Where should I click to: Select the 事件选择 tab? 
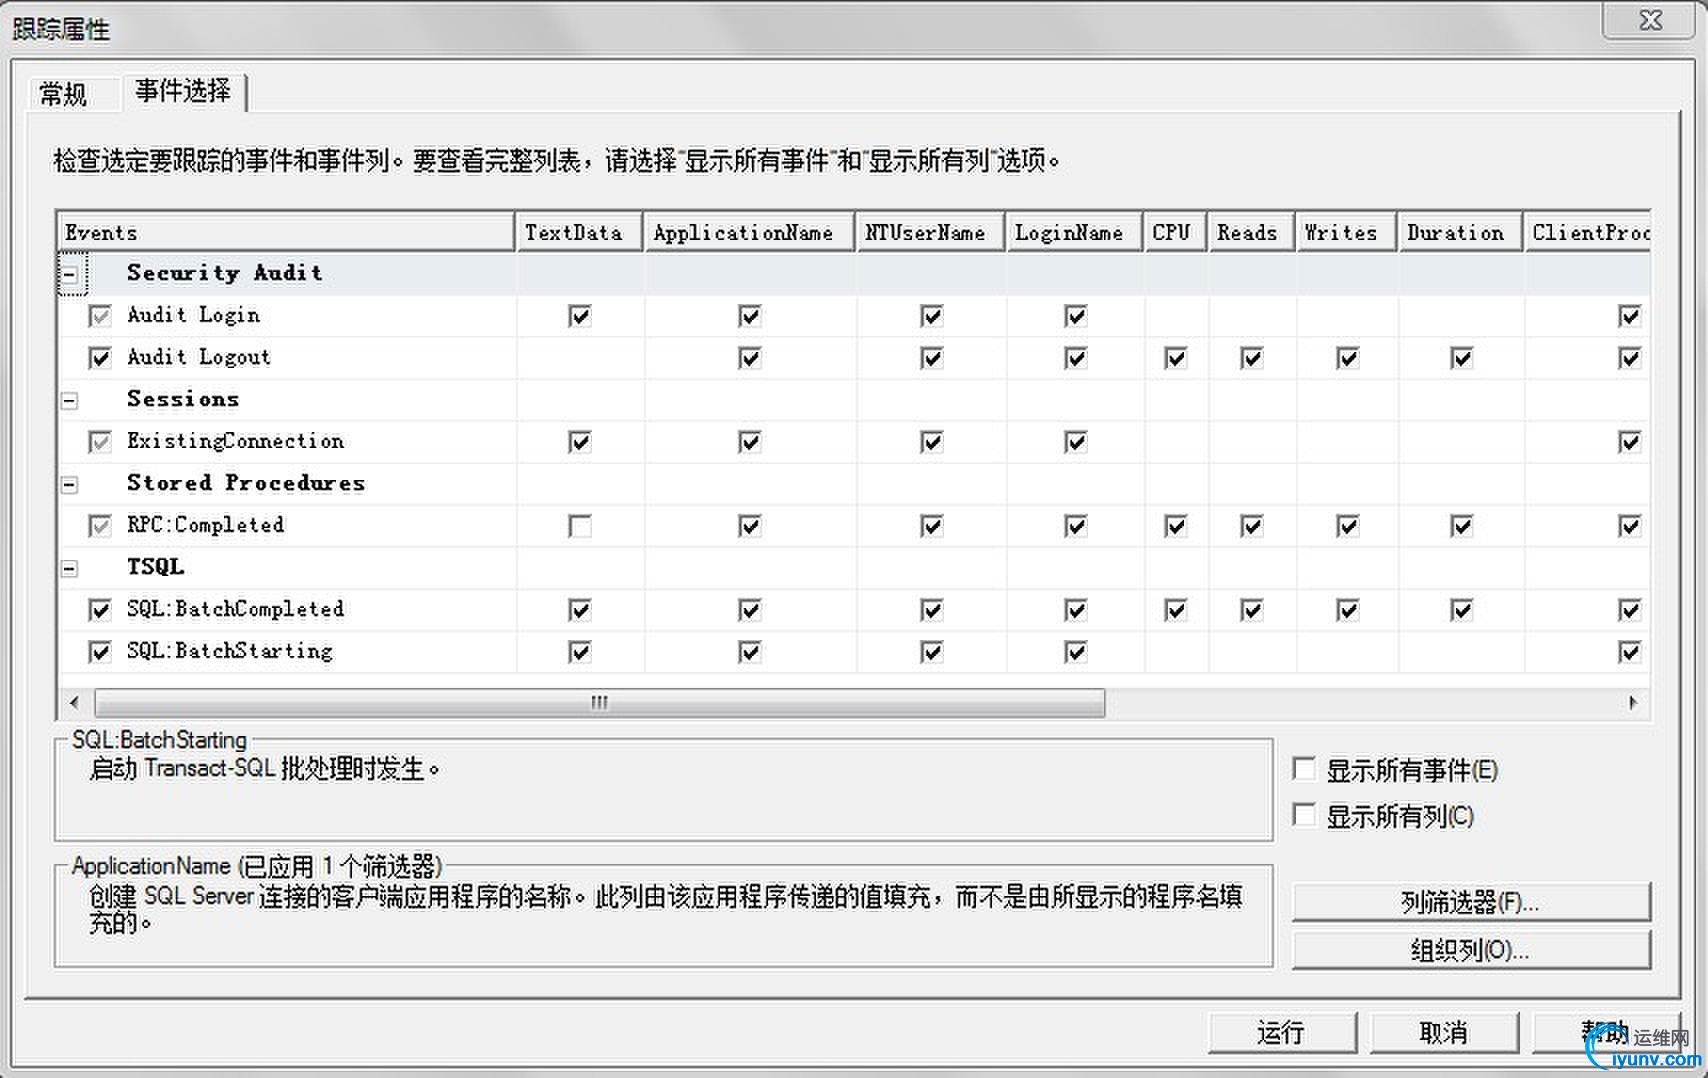183,91
